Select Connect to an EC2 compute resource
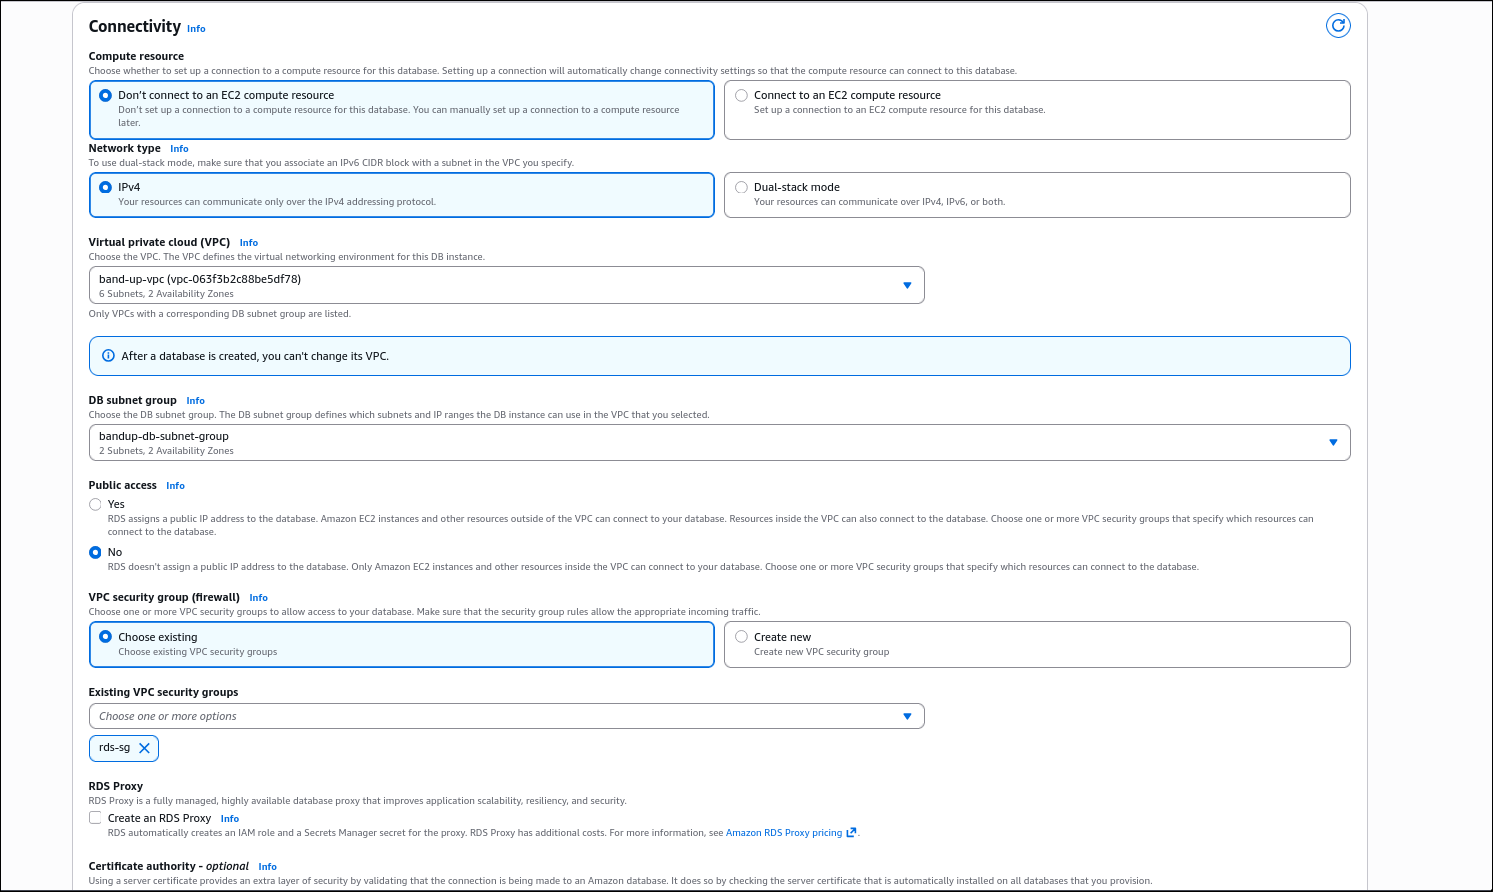 741,94
